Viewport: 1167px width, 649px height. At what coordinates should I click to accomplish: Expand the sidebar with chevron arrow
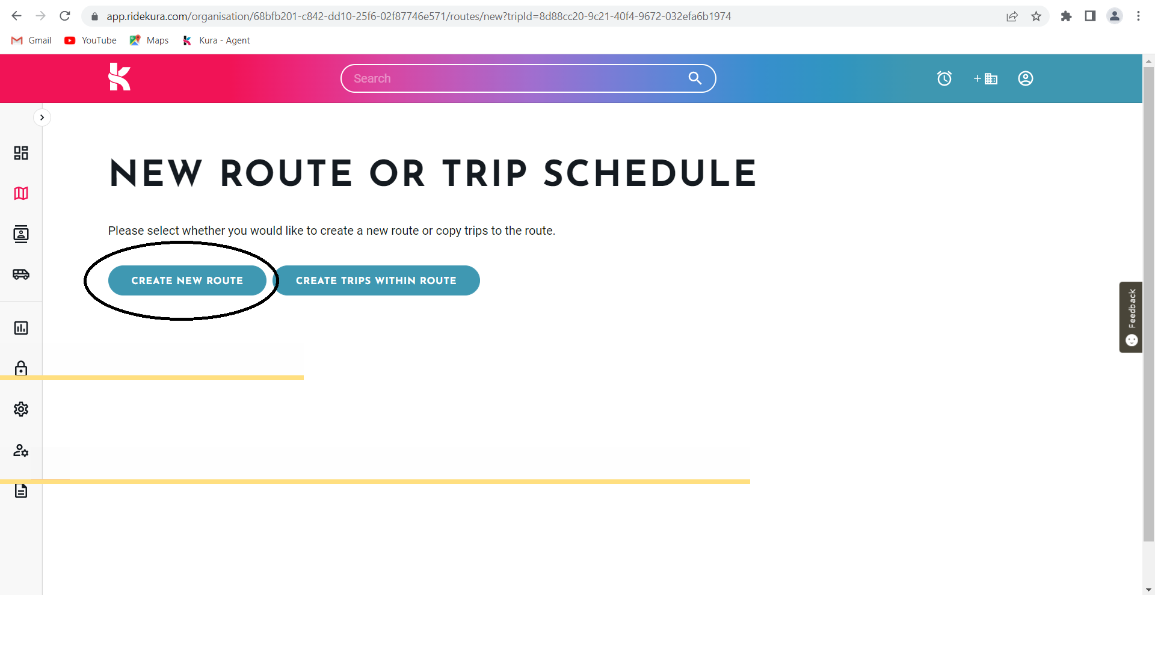click(42, 118)
